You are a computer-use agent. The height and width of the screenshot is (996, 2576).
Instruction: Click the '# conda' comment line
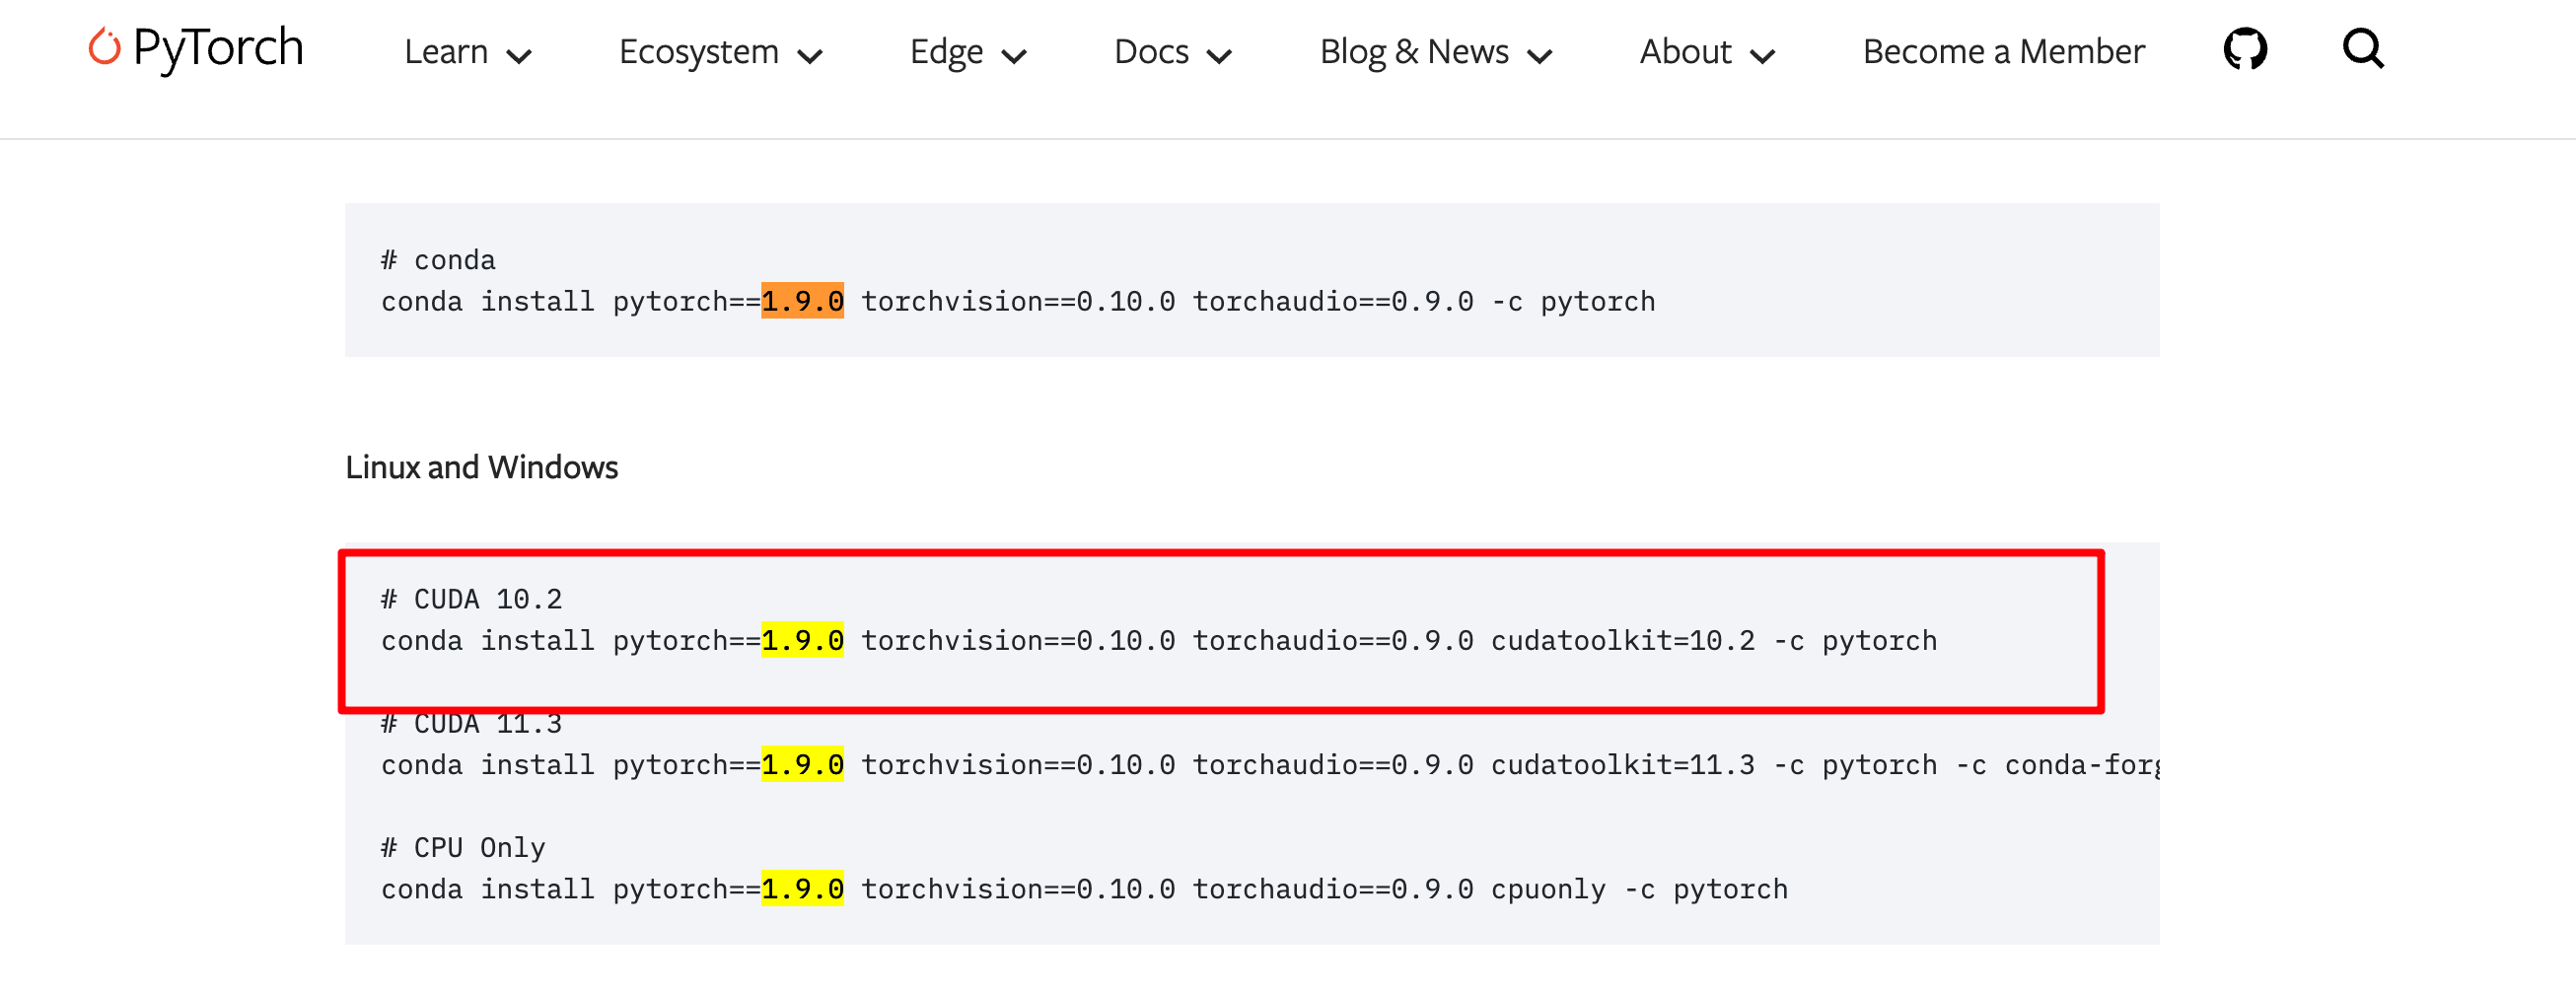pos(438,260)
